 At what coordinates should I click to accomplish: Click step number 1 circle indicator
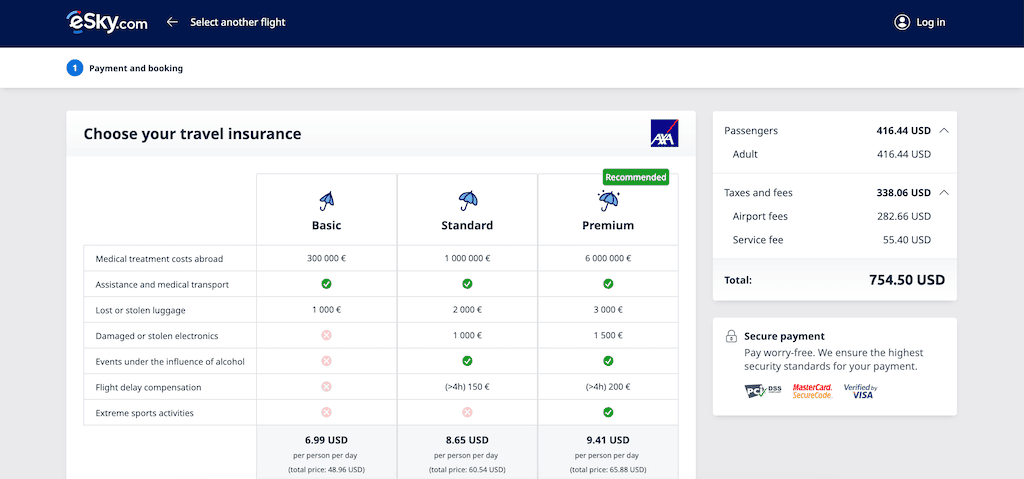[x=75, y=69]
